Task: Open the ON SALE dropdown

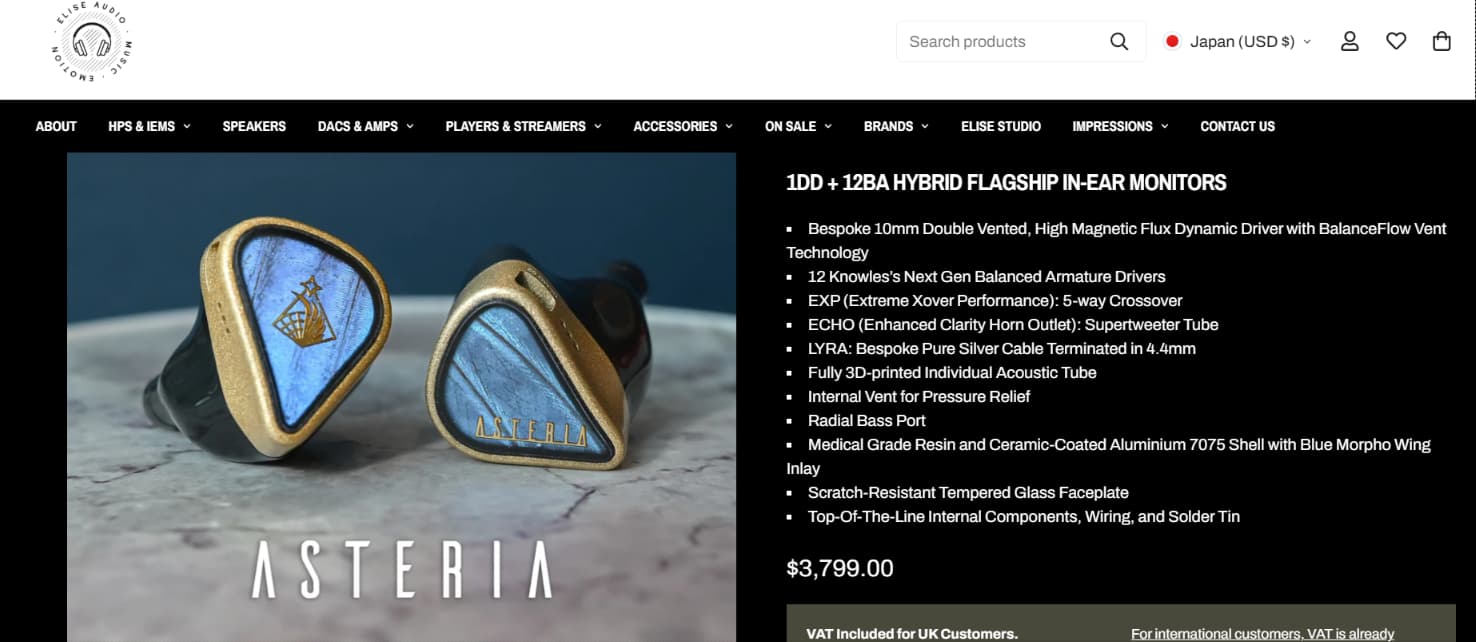Action: [x=798, y=126]
